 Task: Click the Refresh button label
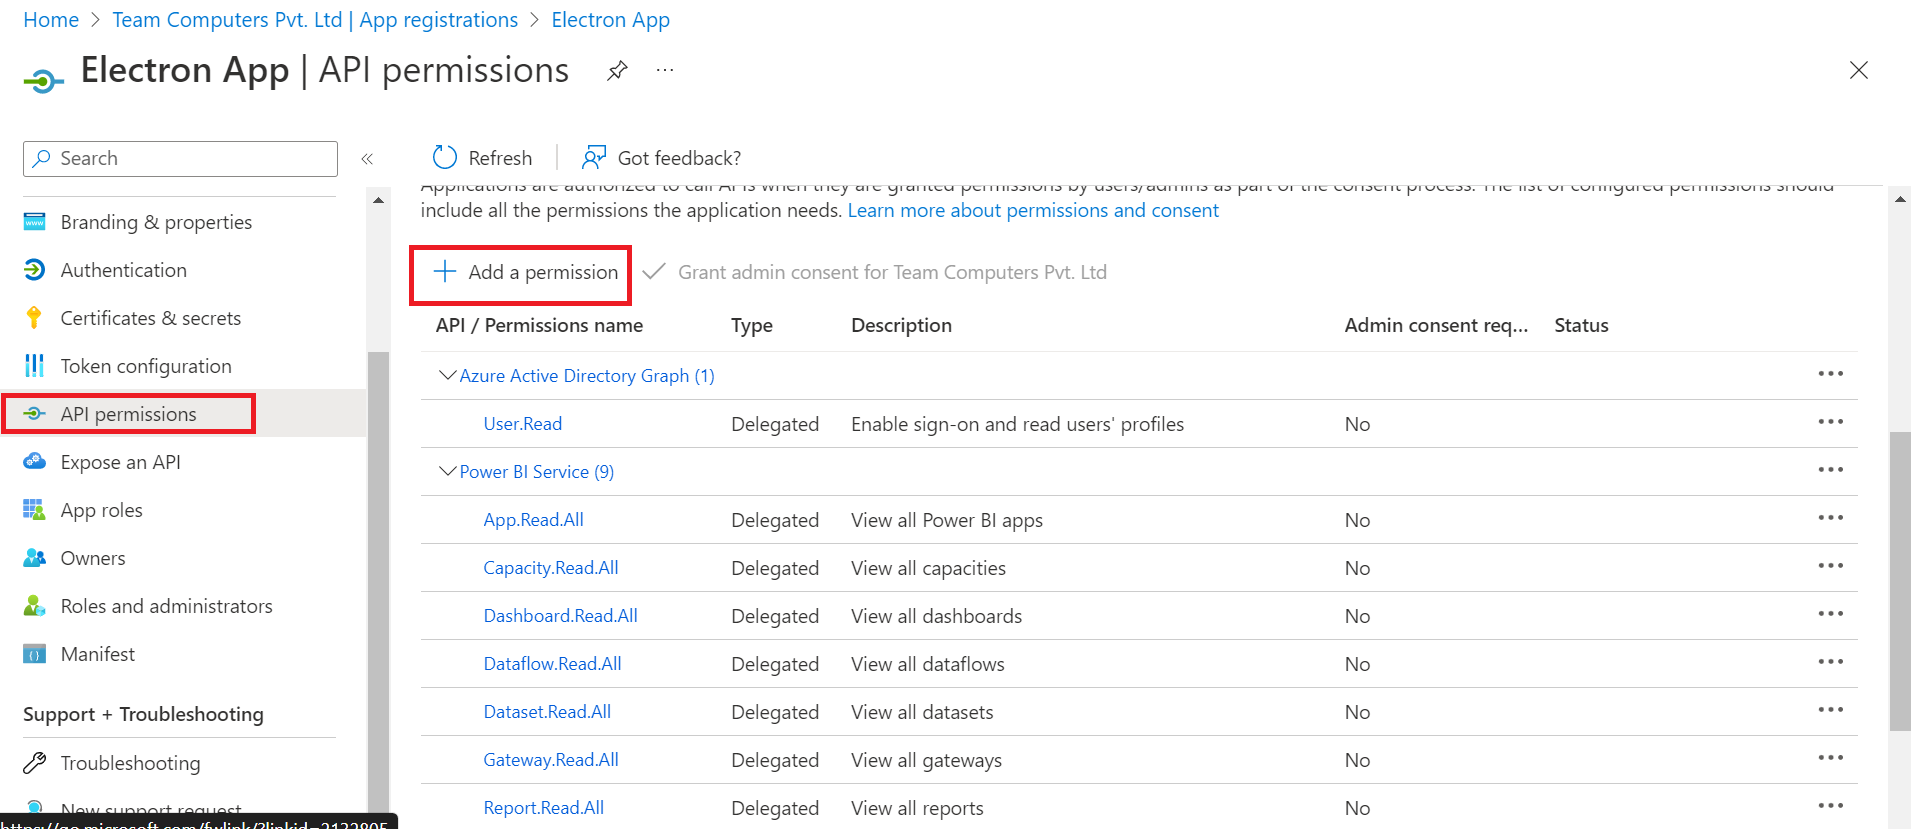click(500, 158)
